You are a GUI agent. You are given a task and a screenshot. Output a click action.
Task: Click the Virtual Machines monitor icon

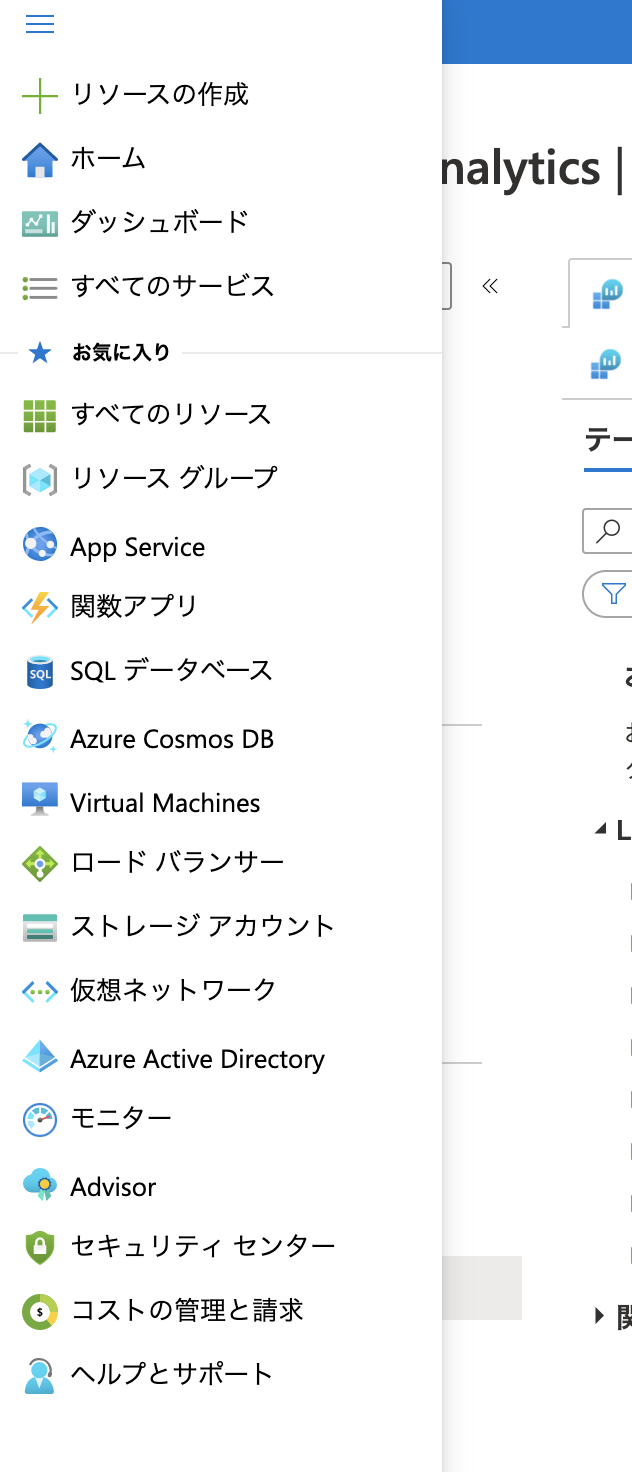40,800
